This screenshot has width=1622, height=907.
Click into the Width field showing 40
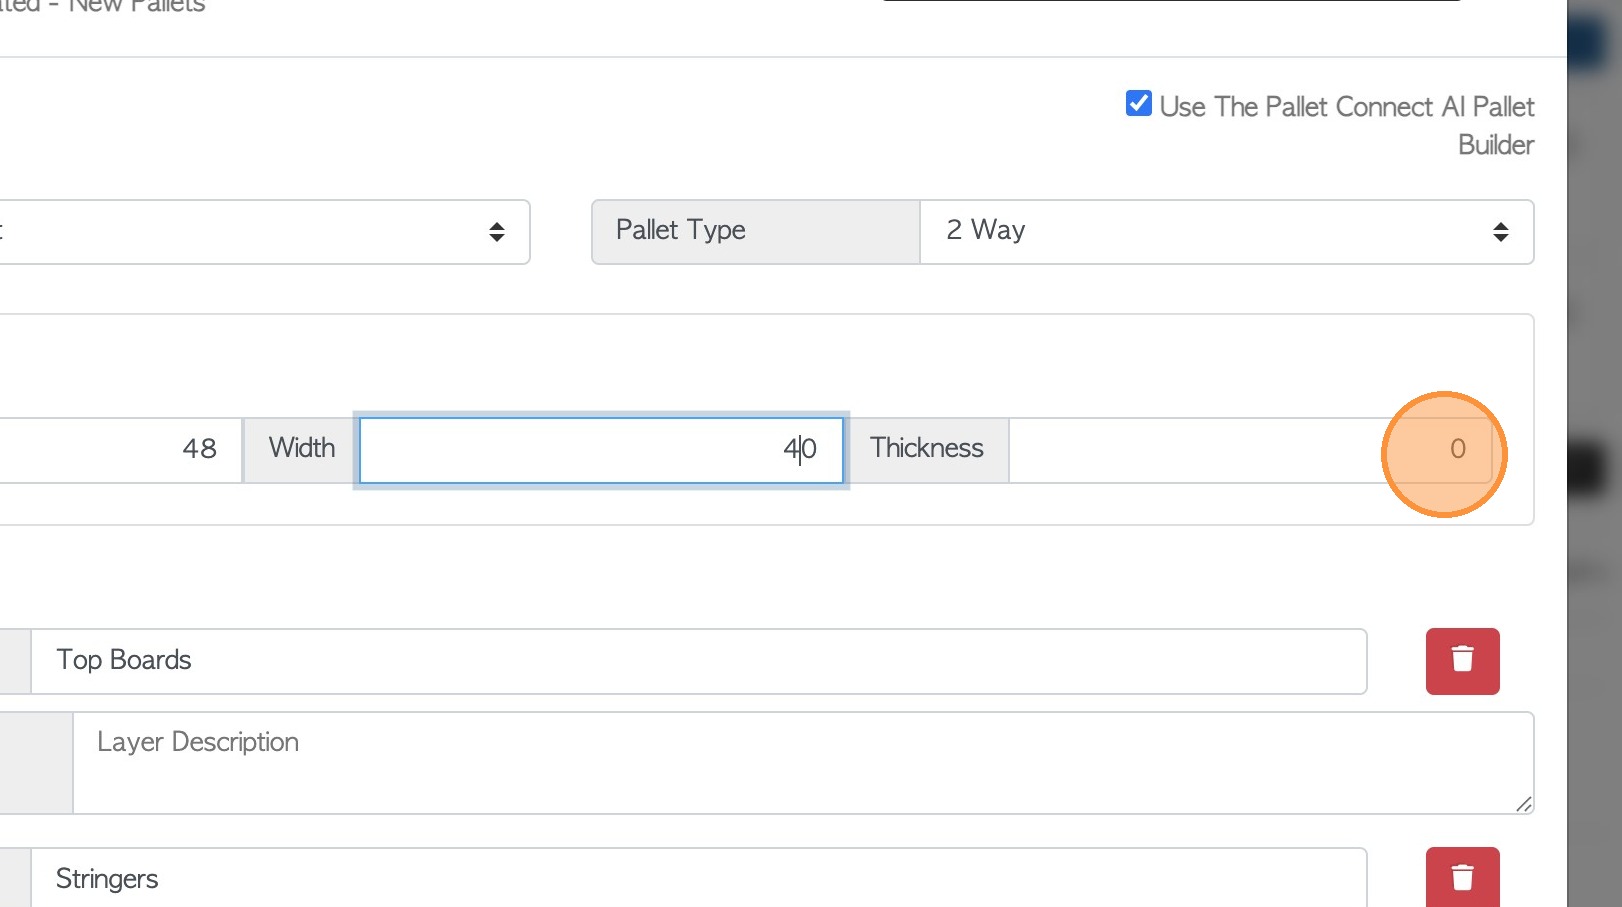[600, 450]
